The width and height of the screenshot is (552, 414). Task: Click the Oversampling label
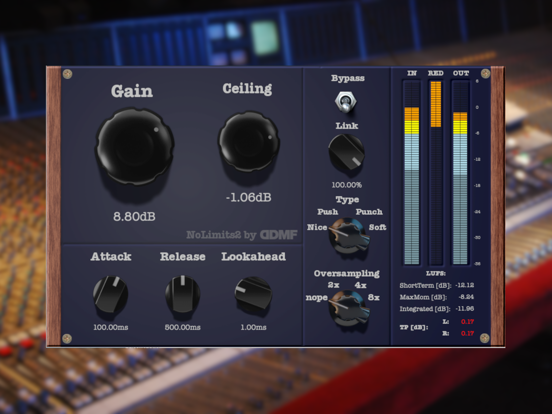coord(347,274)
